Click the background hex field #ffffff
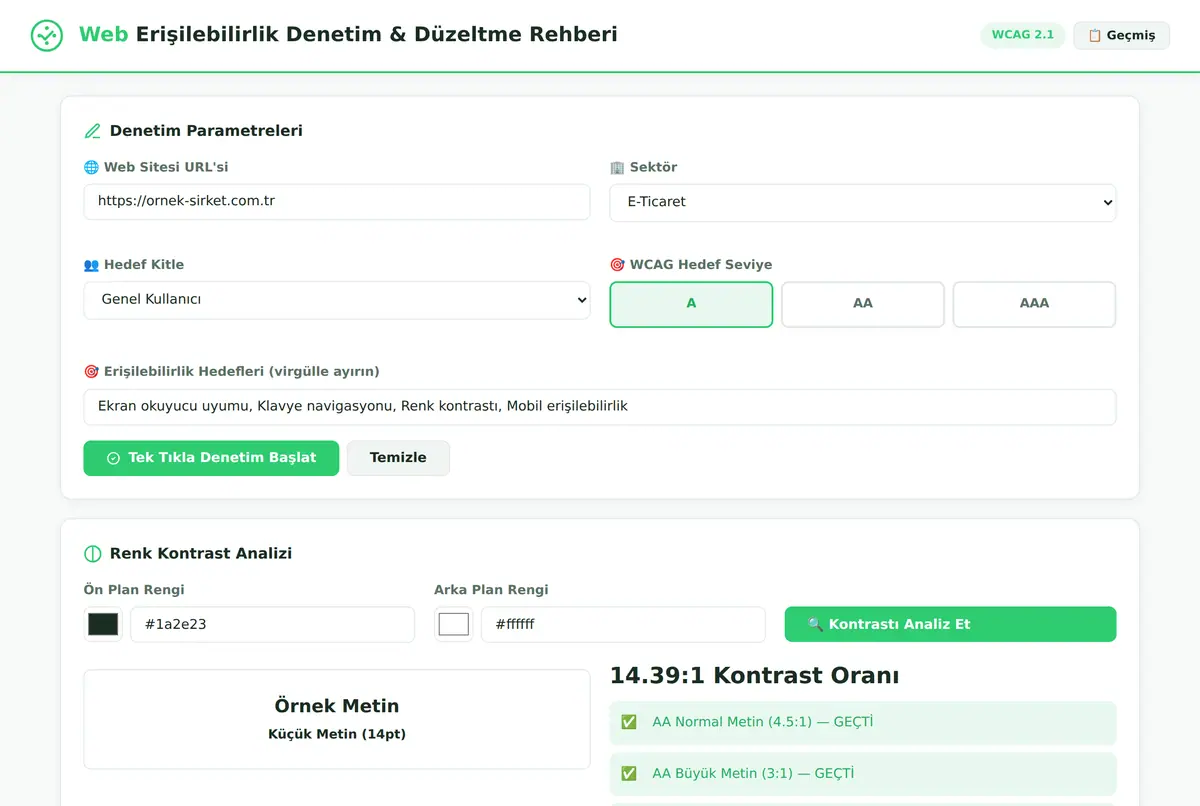Image resolution: width=1200 pixels, height=806 pixels. pyautogui.click(x=623, y=624)
